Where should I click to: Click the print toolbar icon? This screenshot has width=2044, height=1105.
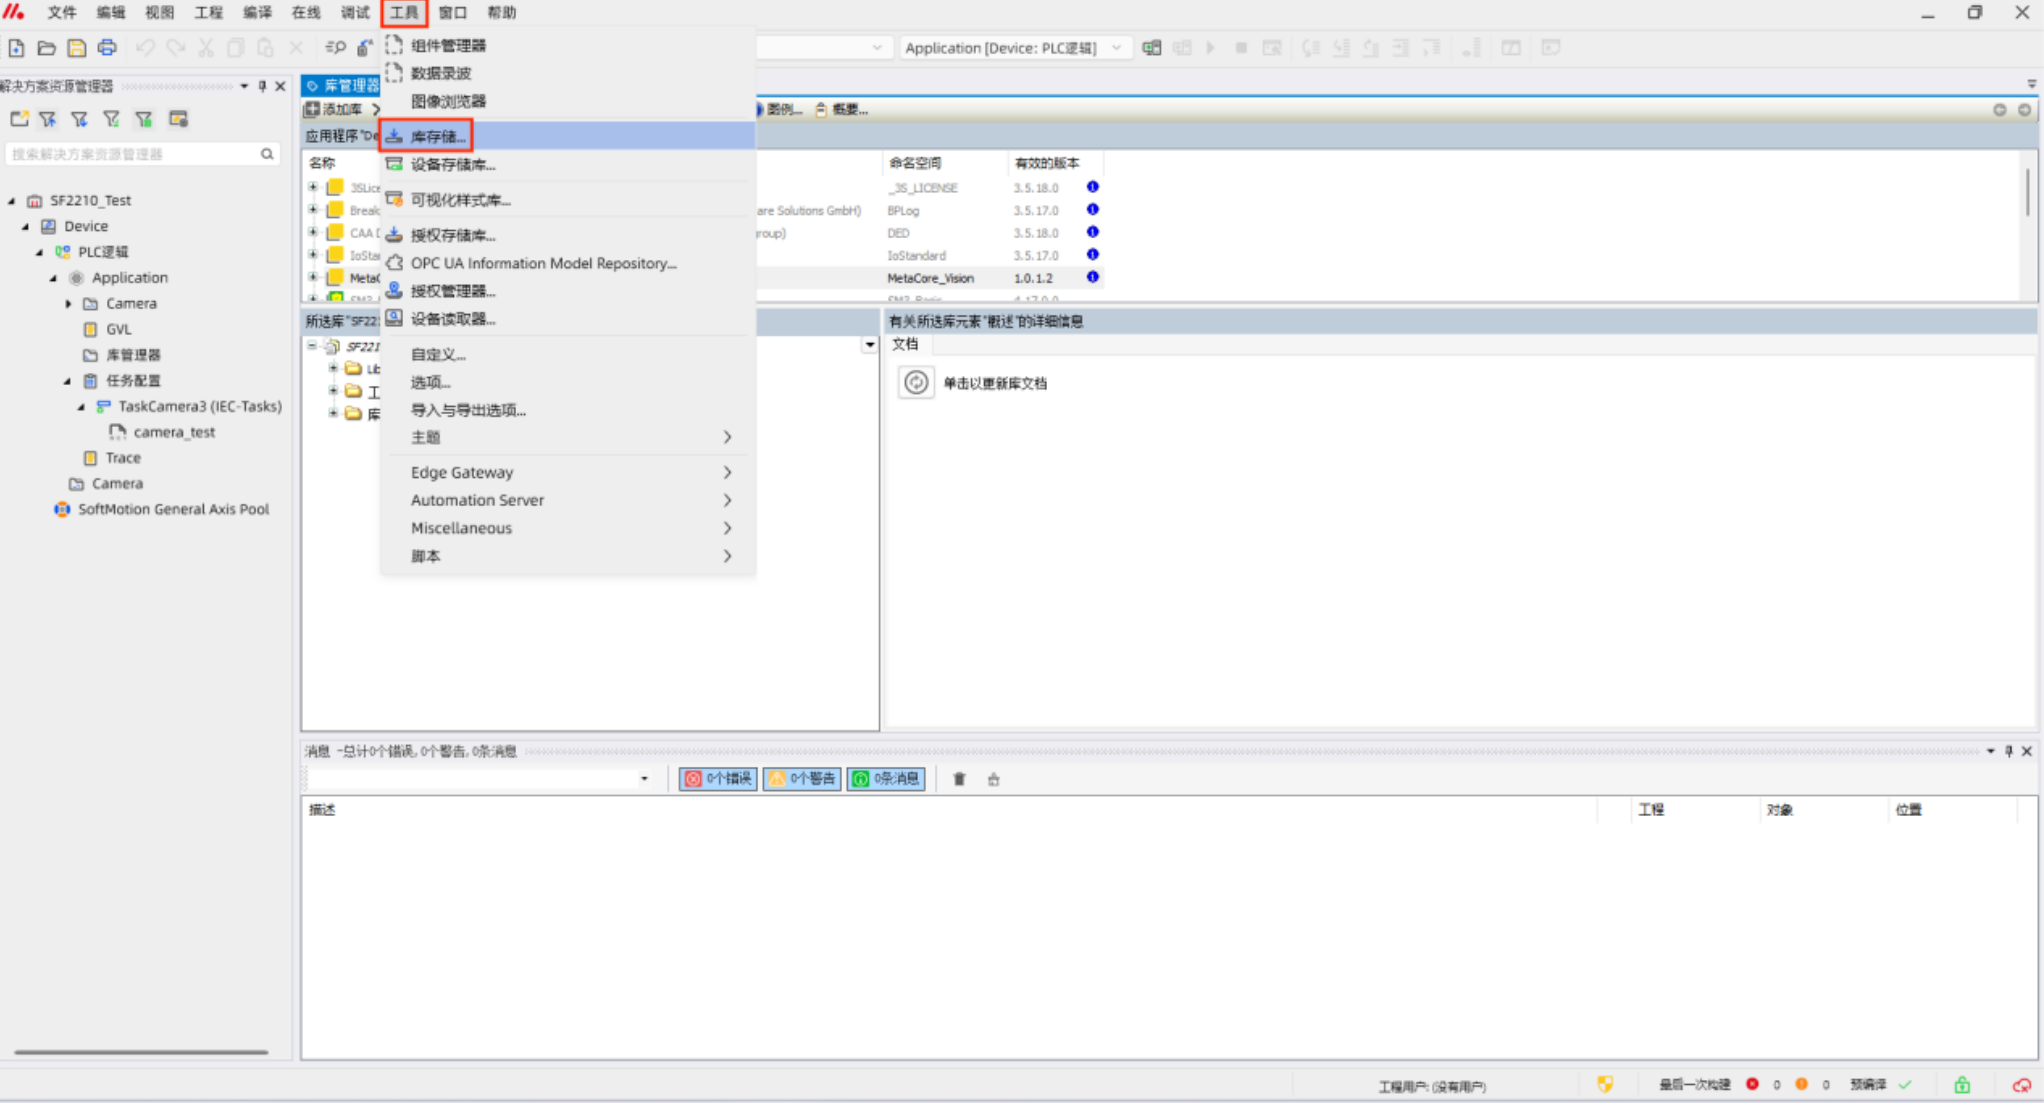[x=107, y=48]
